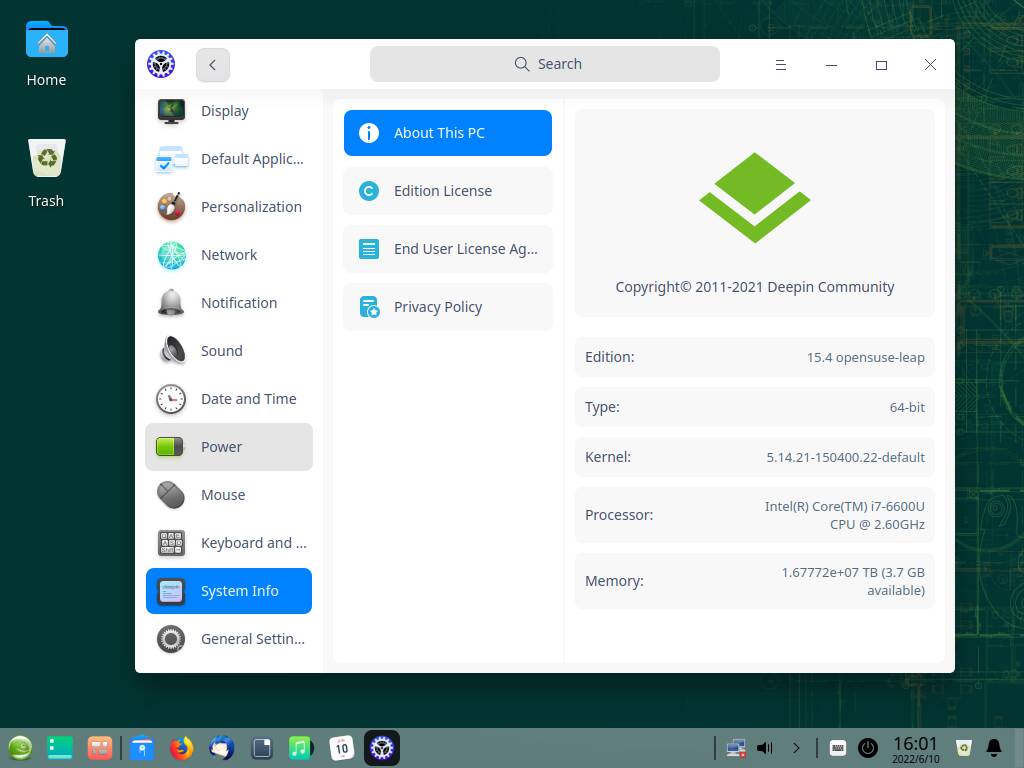Viewport: 1024px width, 768px height.
Task: Open the Privacy Policy page
Action: coord(438,307)
